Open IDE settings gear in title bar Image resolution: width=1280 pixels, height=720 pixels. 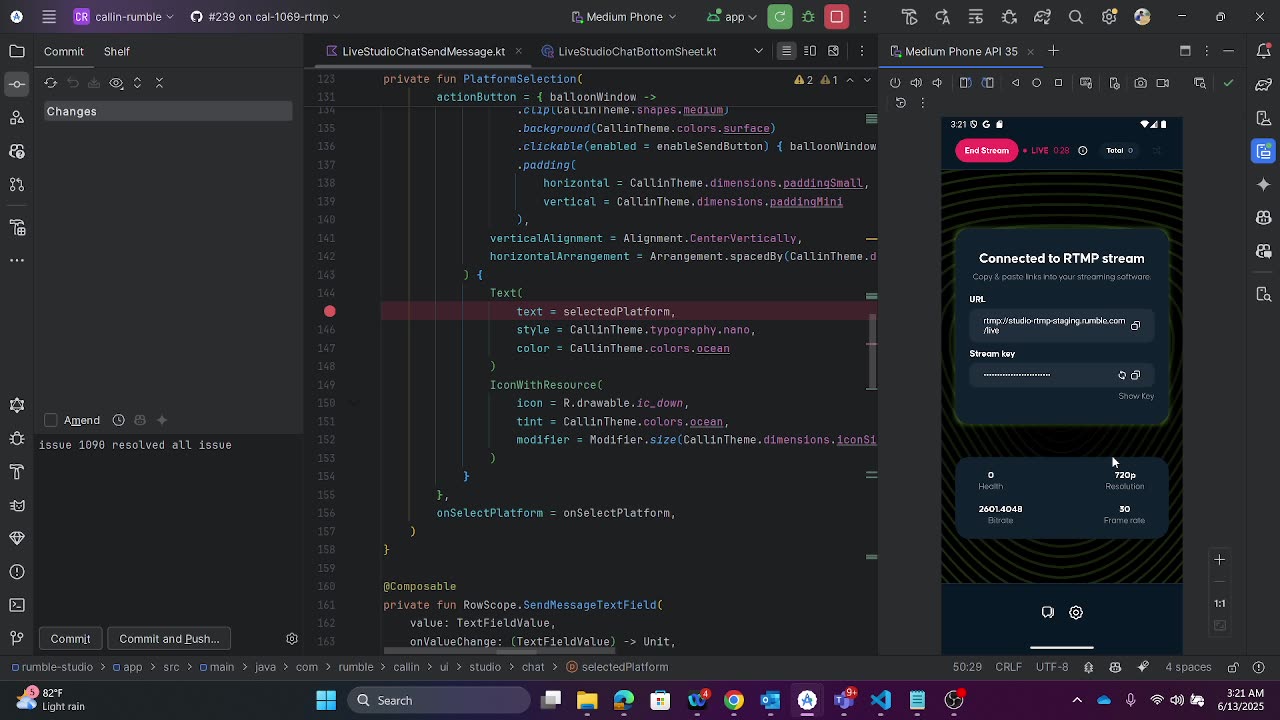click(x=1109, y=17)
